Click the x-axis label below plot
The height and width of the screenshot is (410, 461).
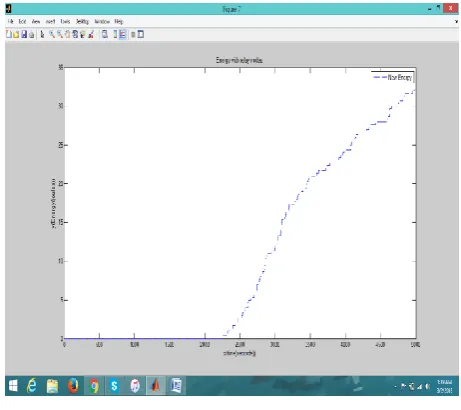(x=240, y=353)
